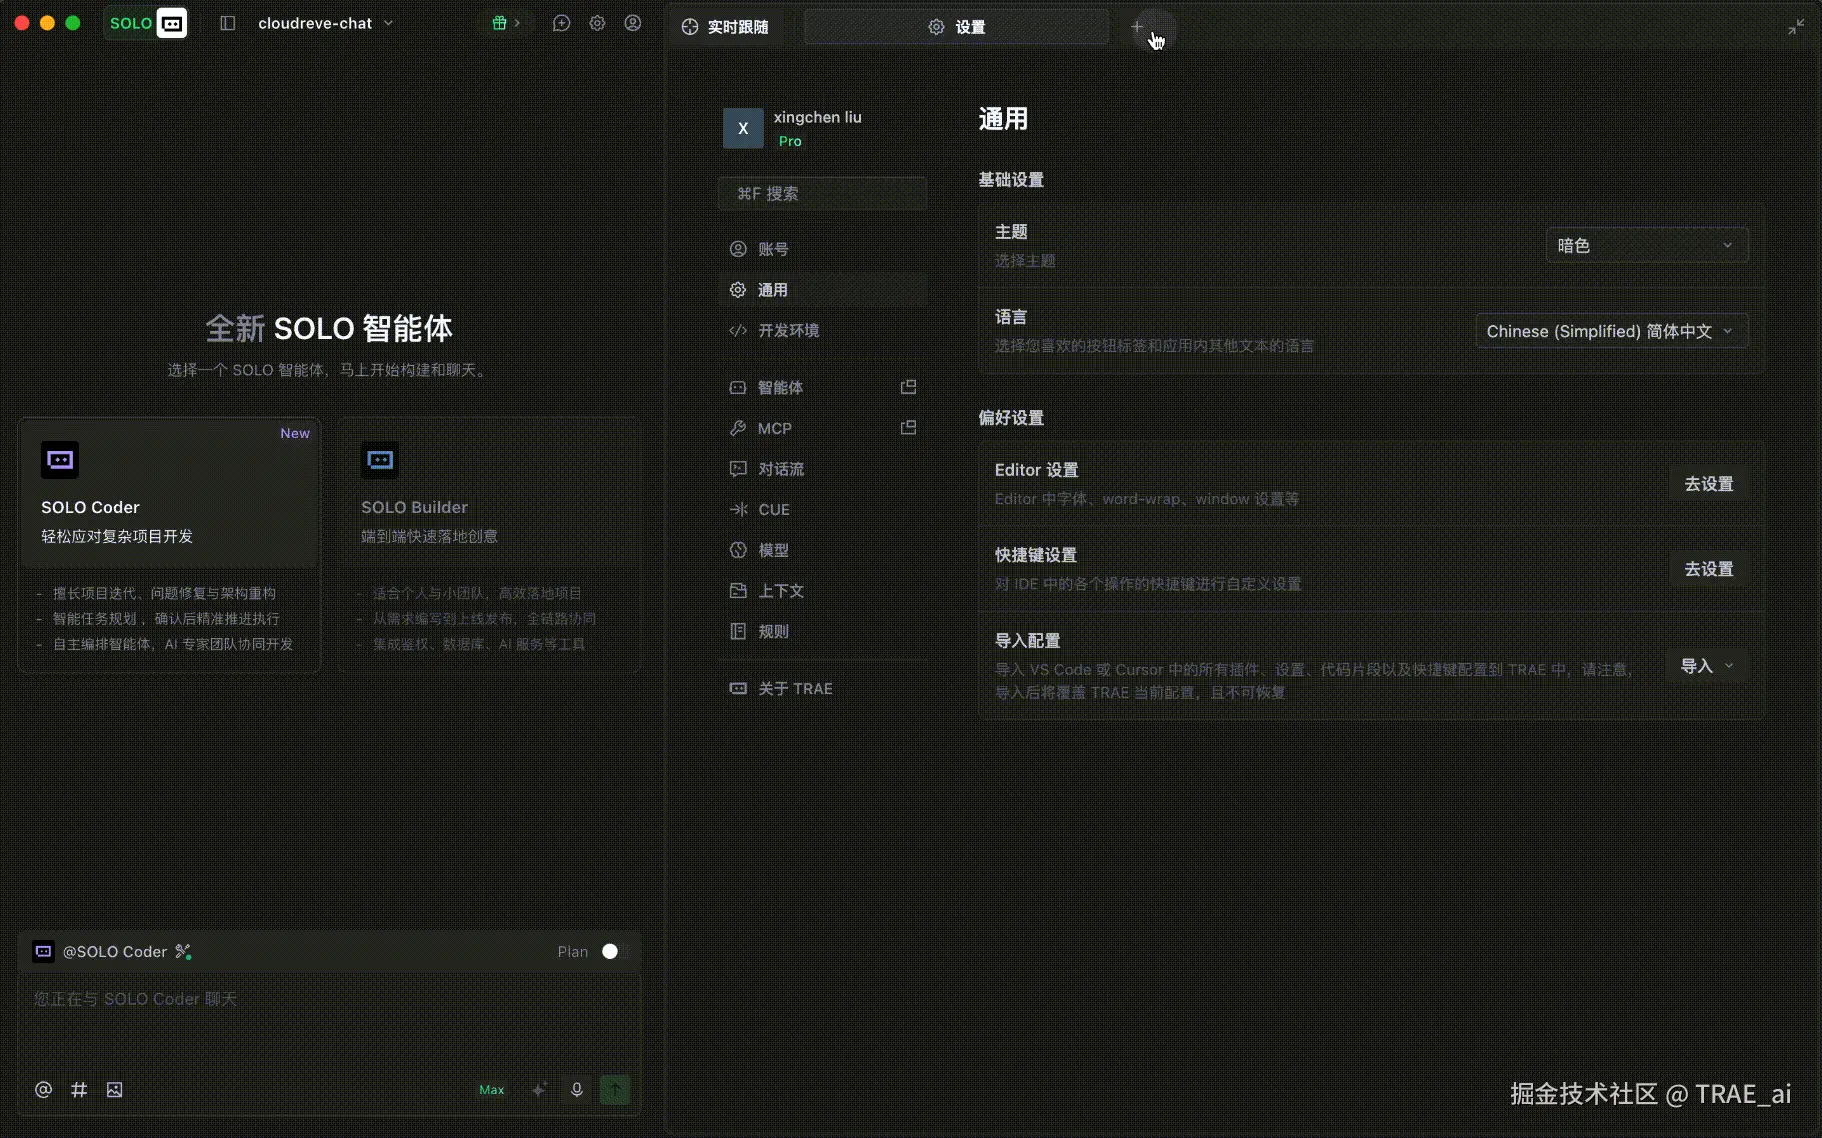
Task: Click the tools icon next to @SOLO Coder
Action: tap(183, 952)
